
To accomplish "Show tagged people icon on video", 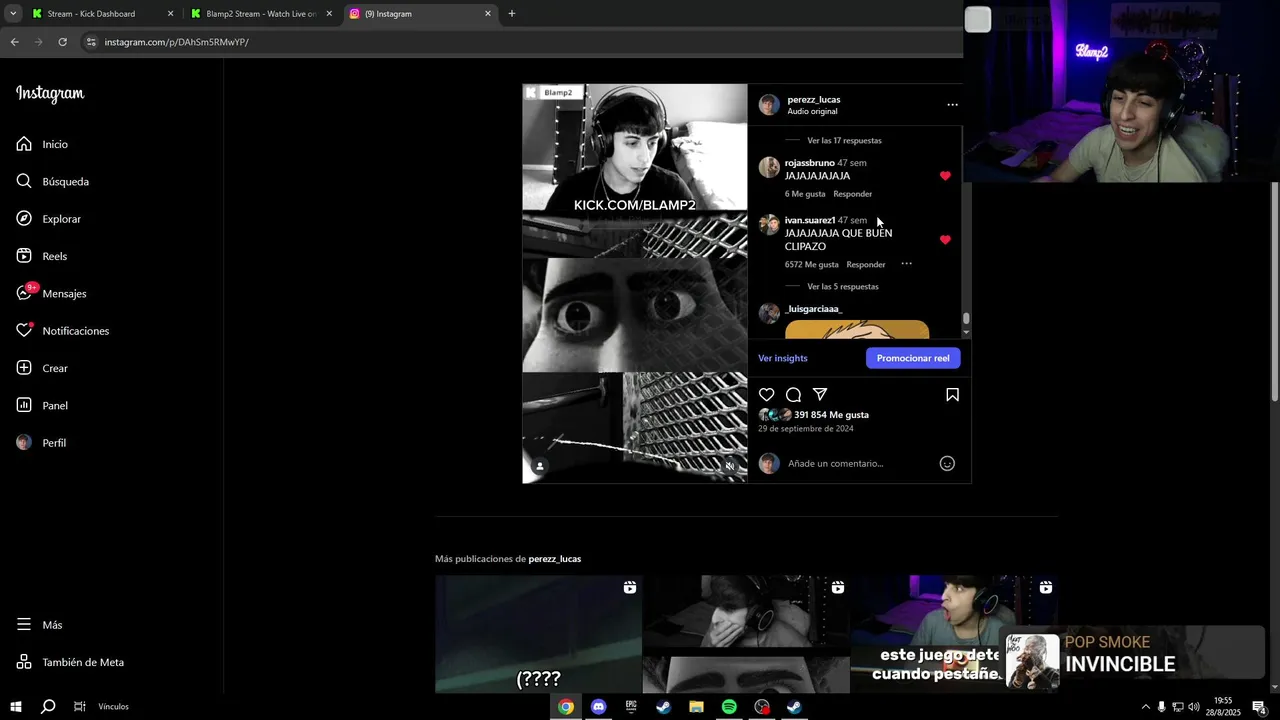I will click(540, 466).
